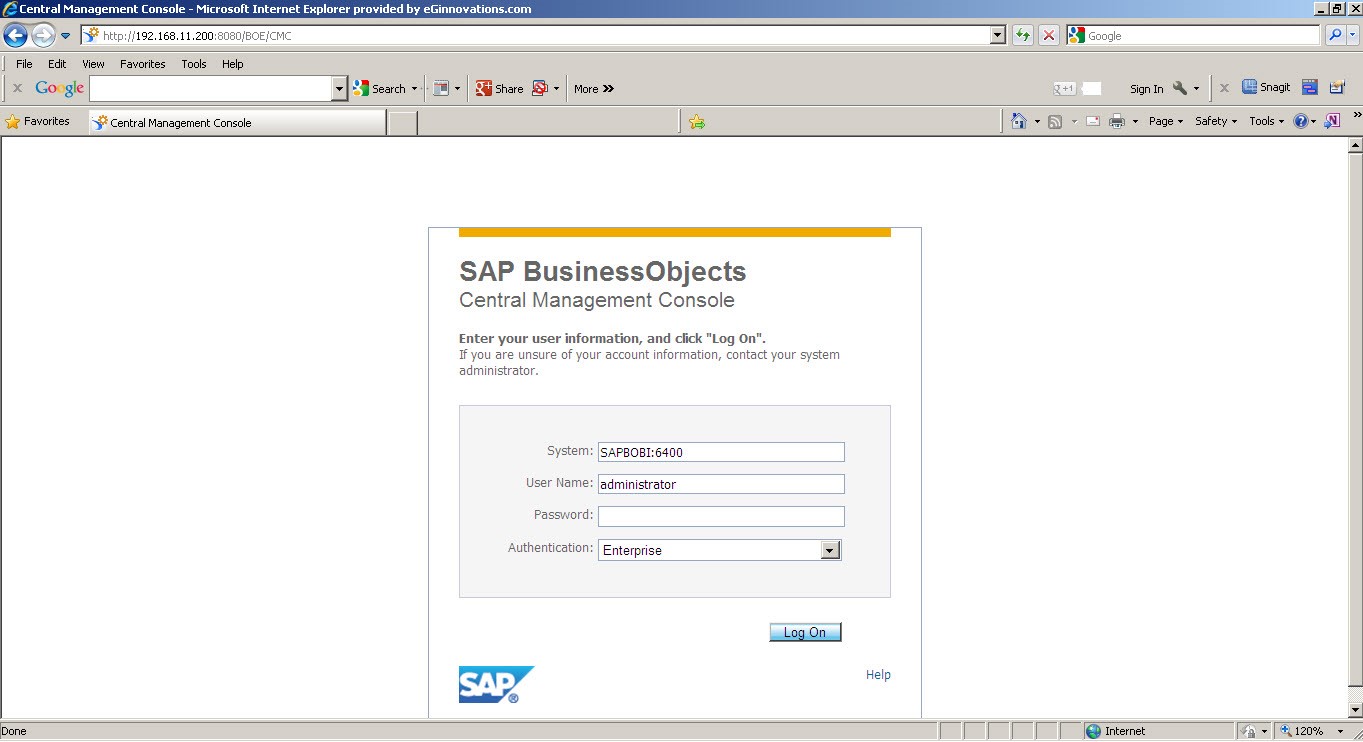Click the RSS feeds icon
The image size is (1363, 742).
coord(1055,121)
